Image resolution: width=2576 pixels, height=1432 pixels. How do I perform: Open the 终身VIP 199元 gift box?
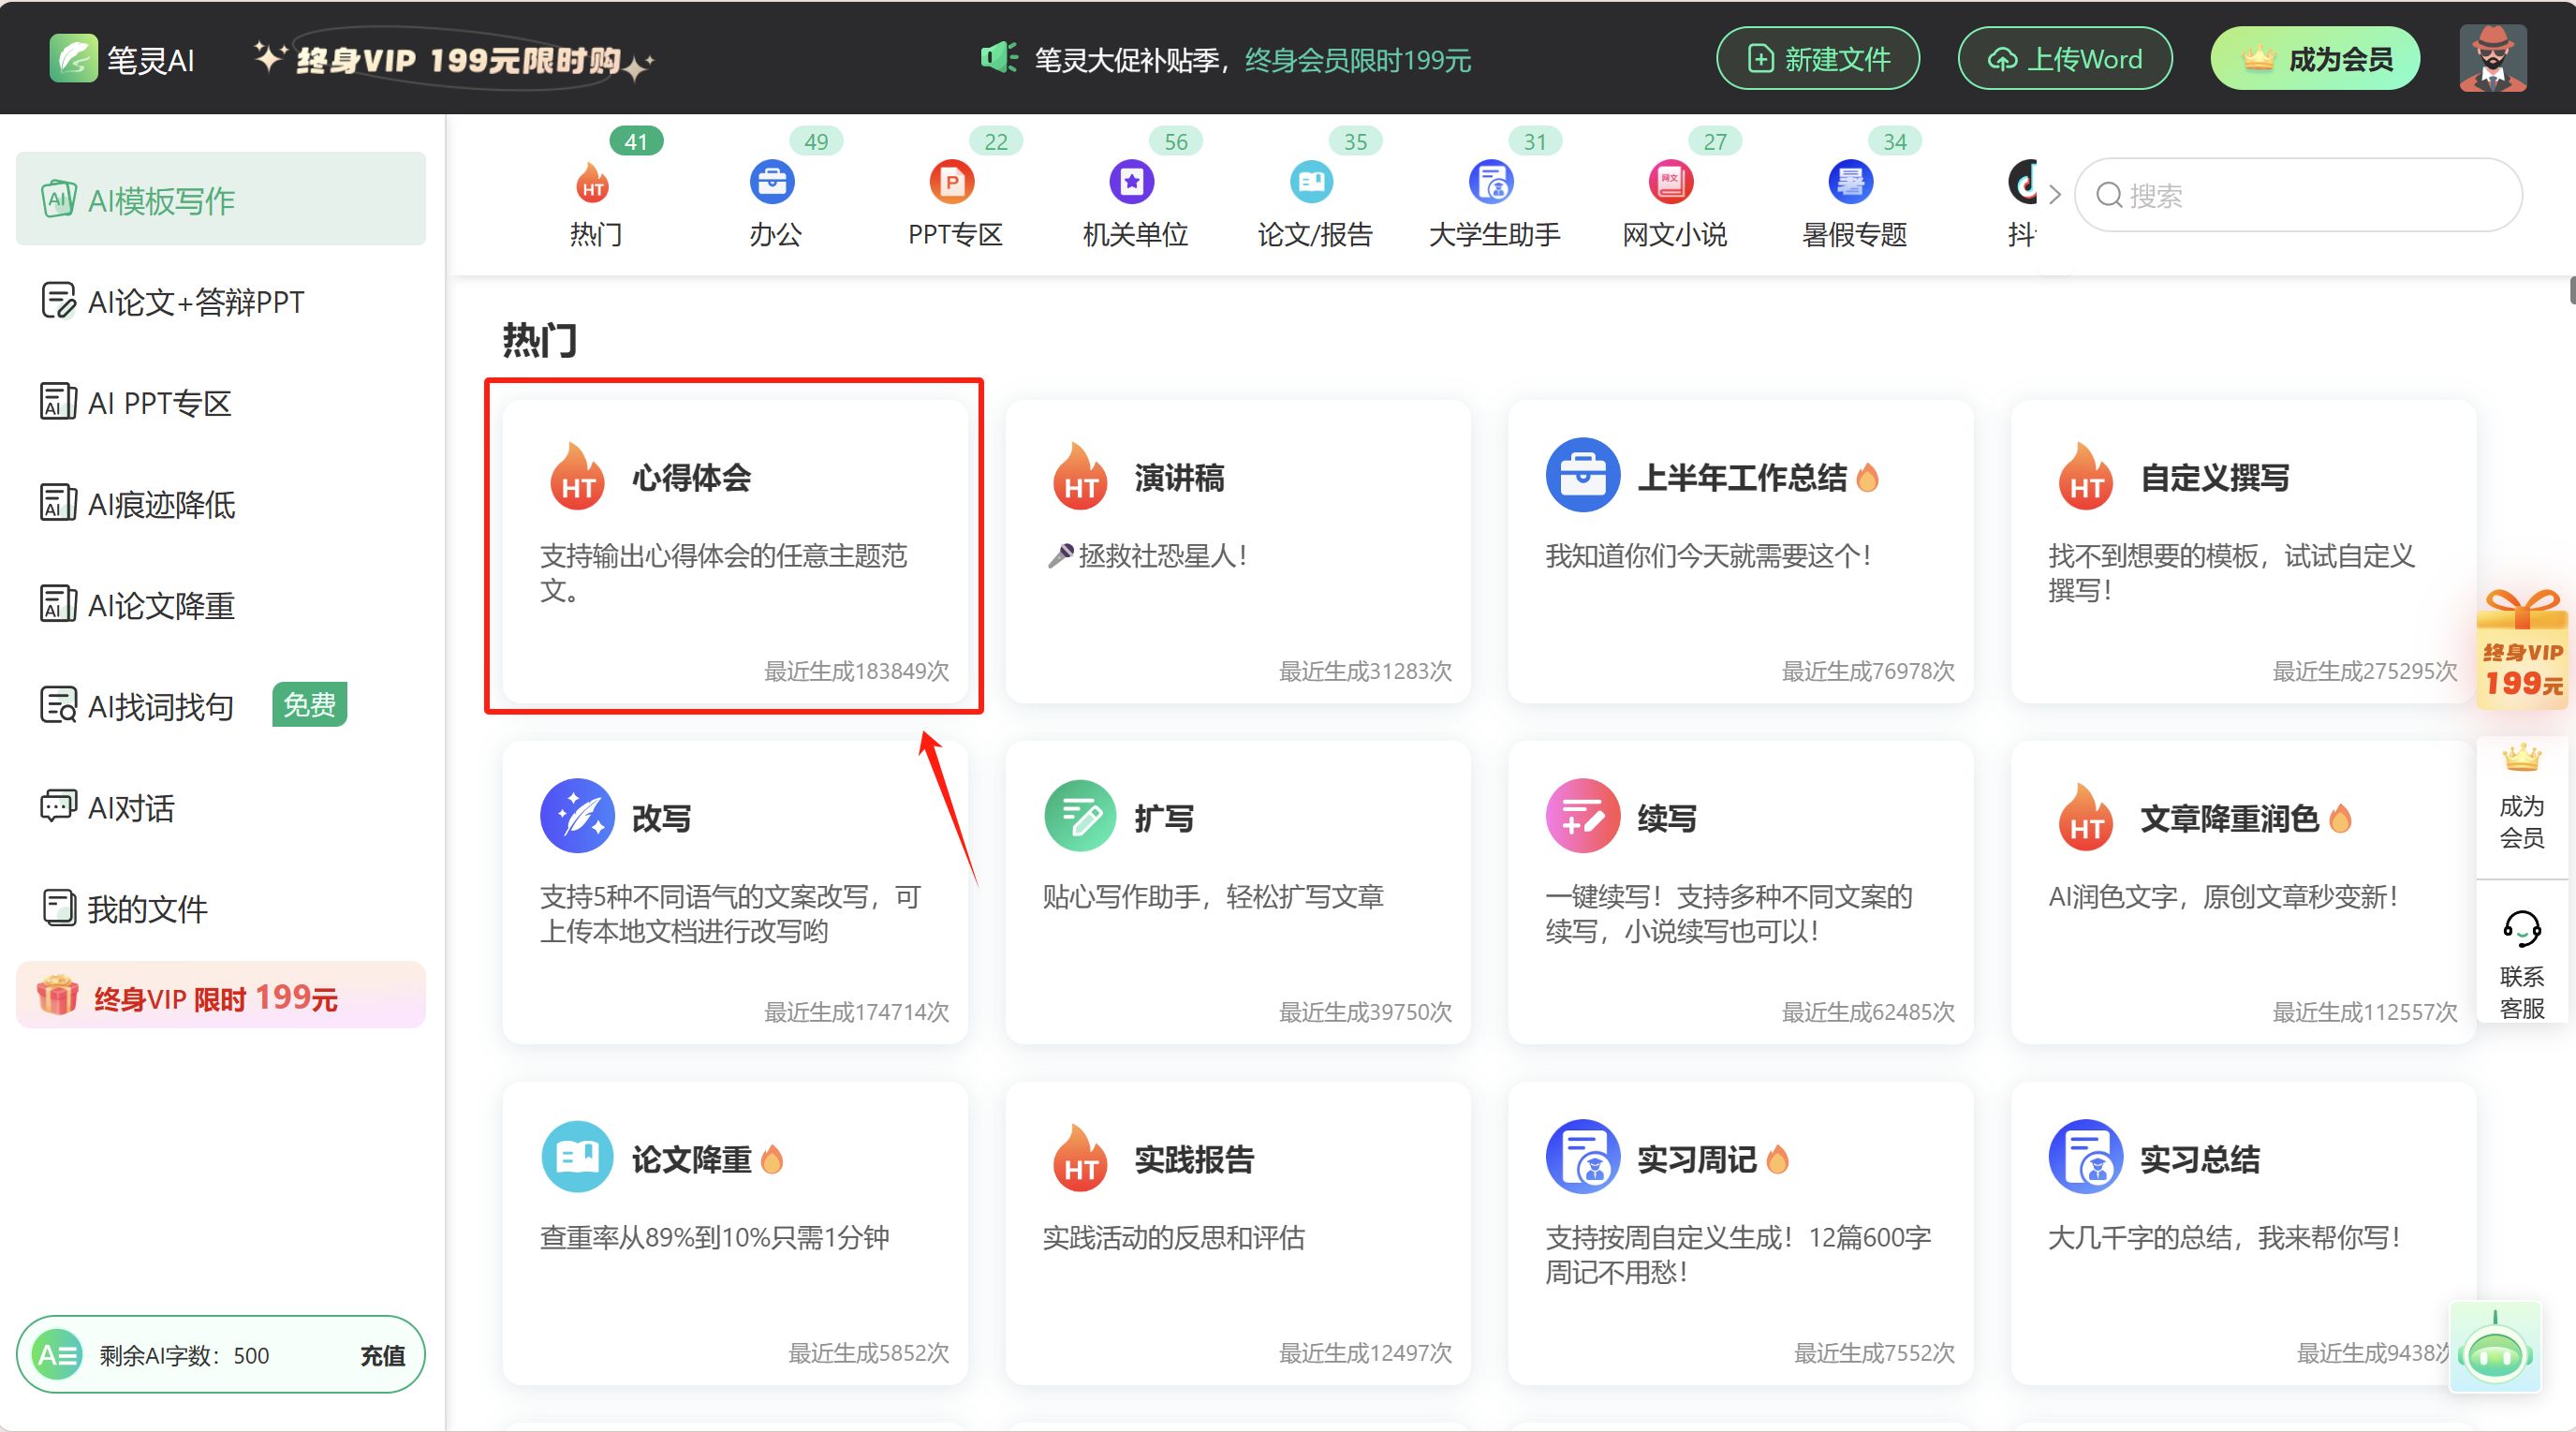pyautogui.click(x=2521, y=650)
